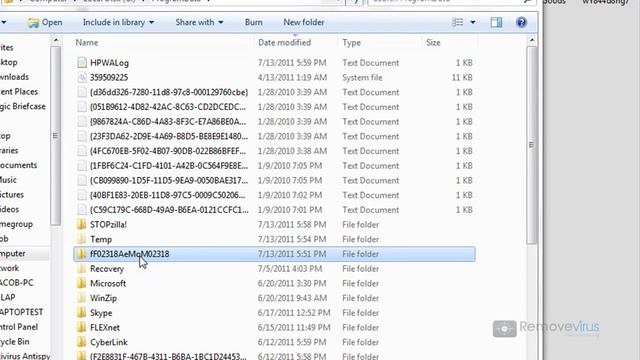640x360 pixels.
Task: Open Music library in navigation pane
Action: click(x=8, y=180)
